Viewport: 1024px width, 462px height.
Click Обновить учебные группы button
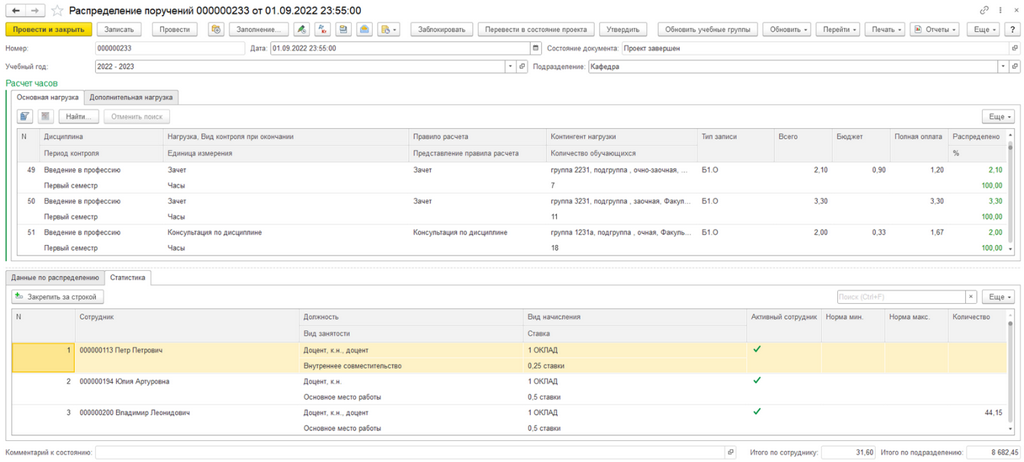[709, 29]
